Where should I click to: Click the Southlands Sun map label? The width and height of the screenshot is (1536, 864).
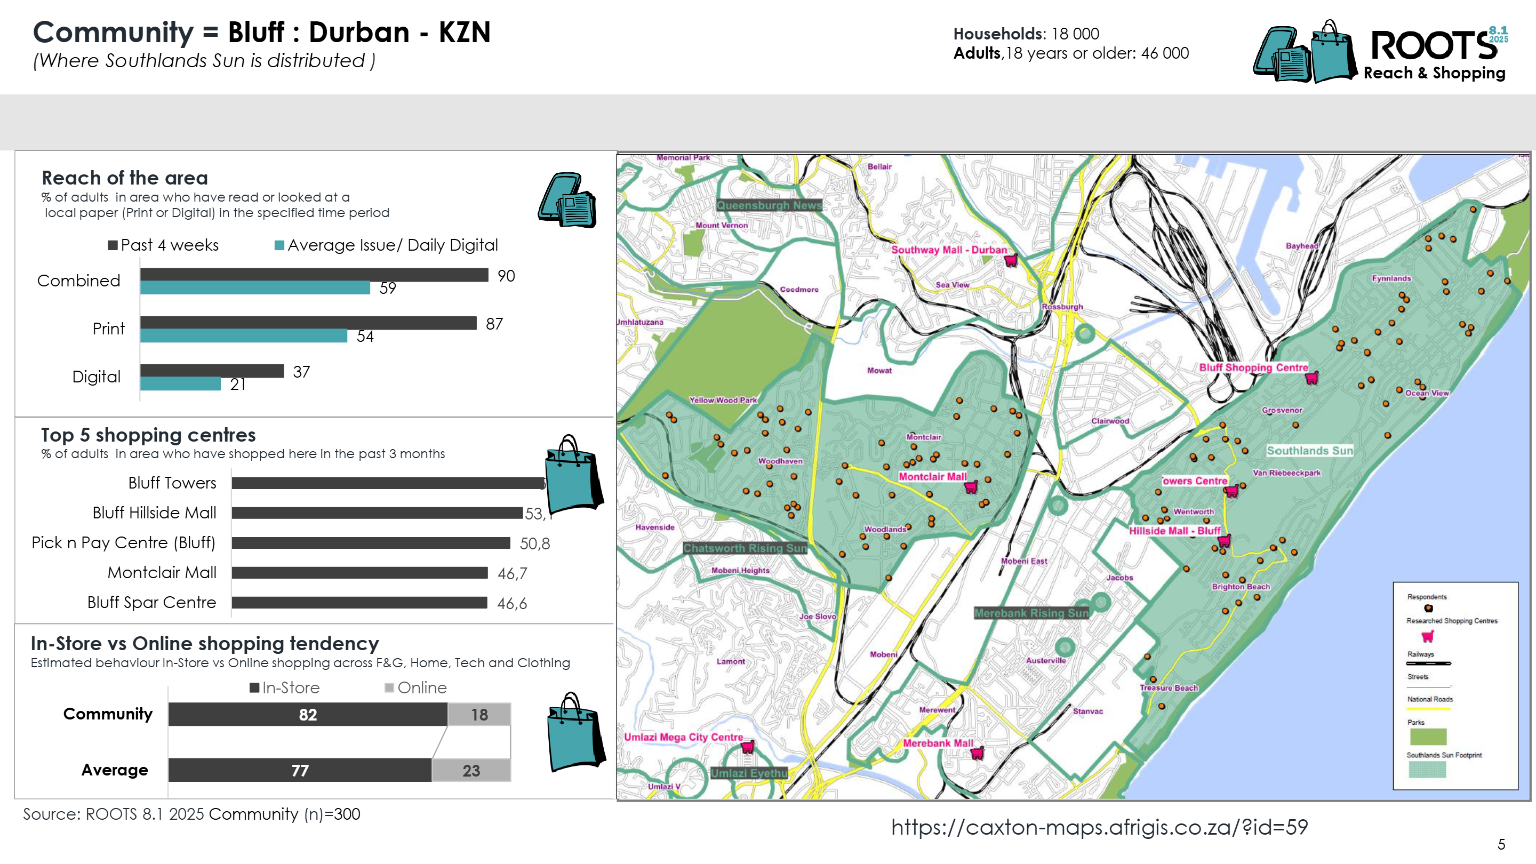point(1309,451)
